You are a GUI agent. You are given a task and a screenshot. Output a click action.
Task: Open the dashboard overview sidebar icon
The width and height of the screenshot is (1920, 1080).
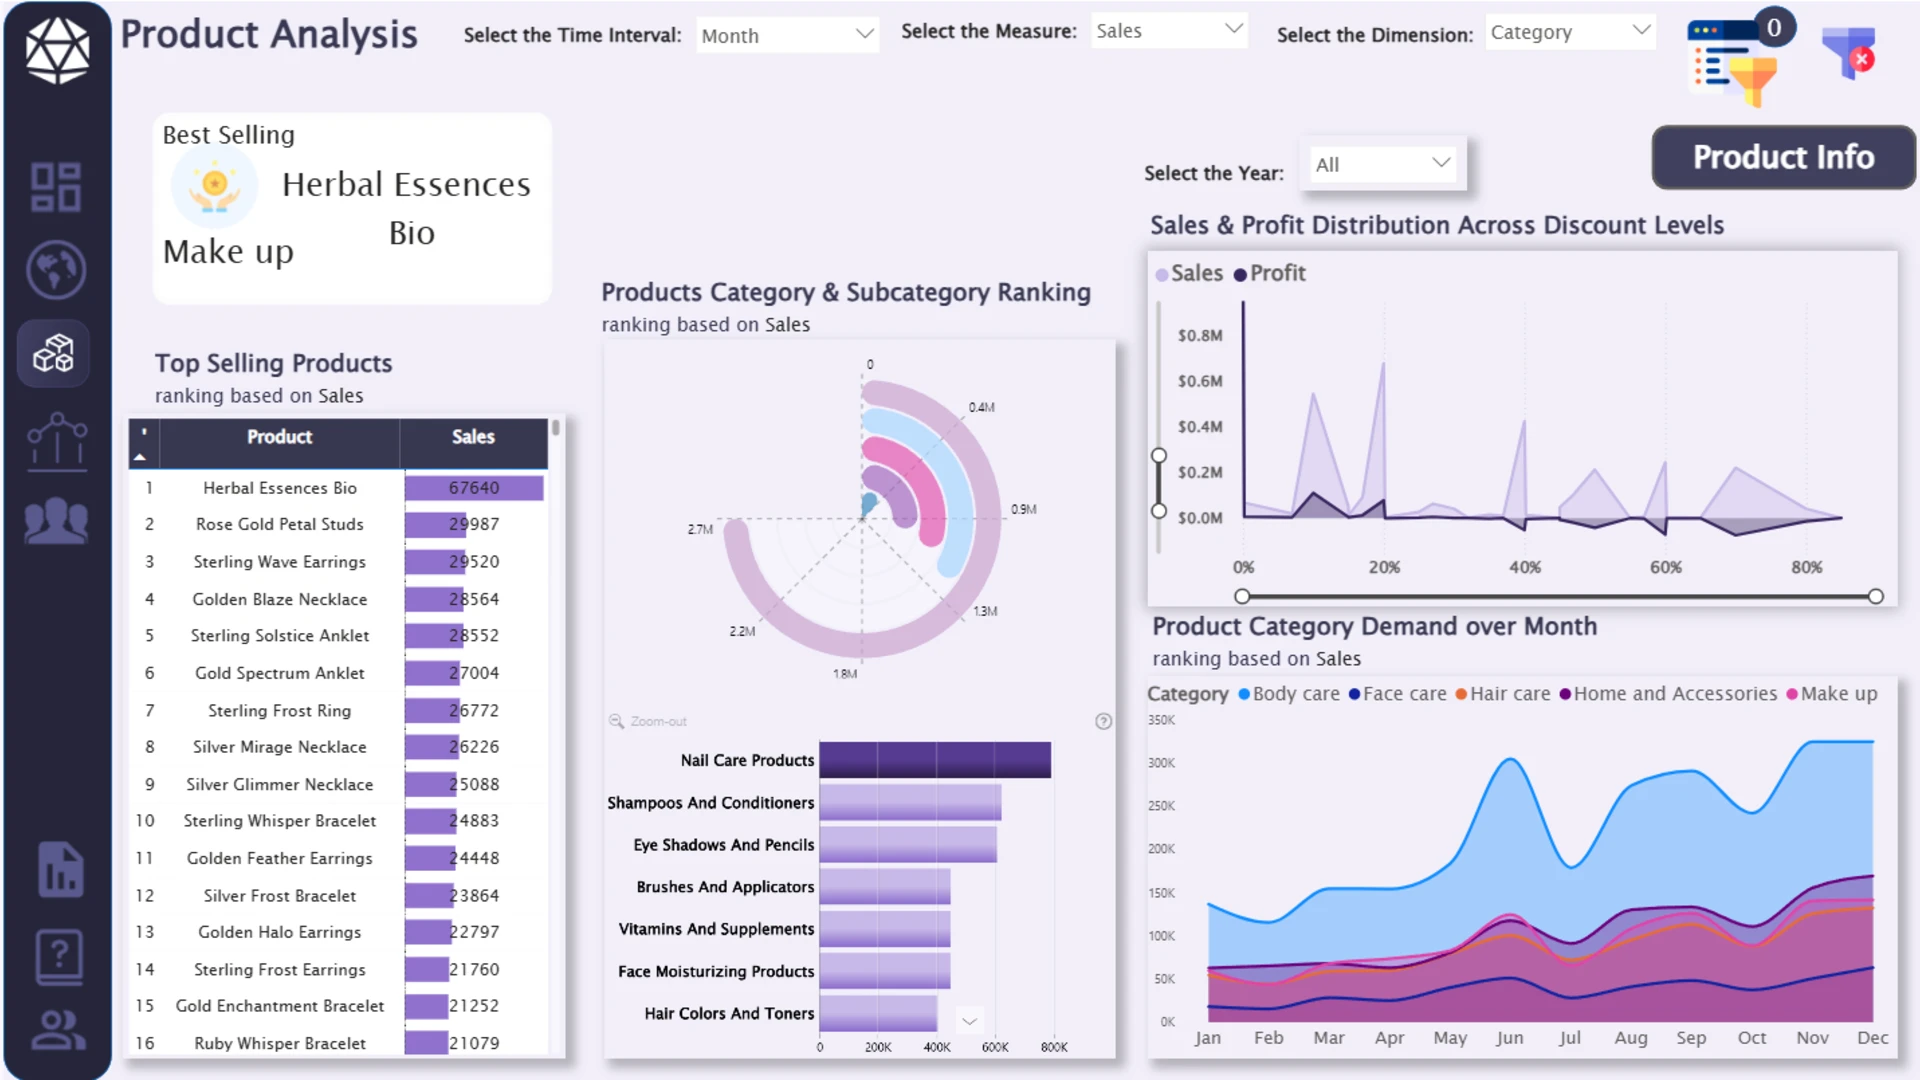56,187
